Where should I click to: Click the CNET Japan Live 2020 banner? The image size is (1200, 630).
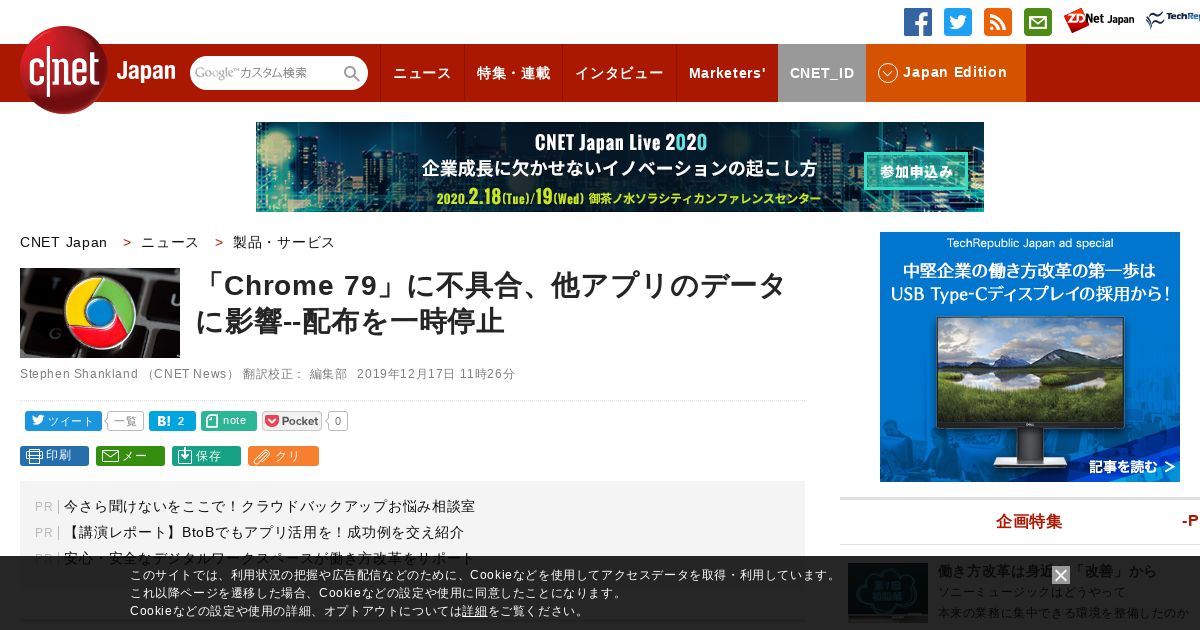click(620, 167)
